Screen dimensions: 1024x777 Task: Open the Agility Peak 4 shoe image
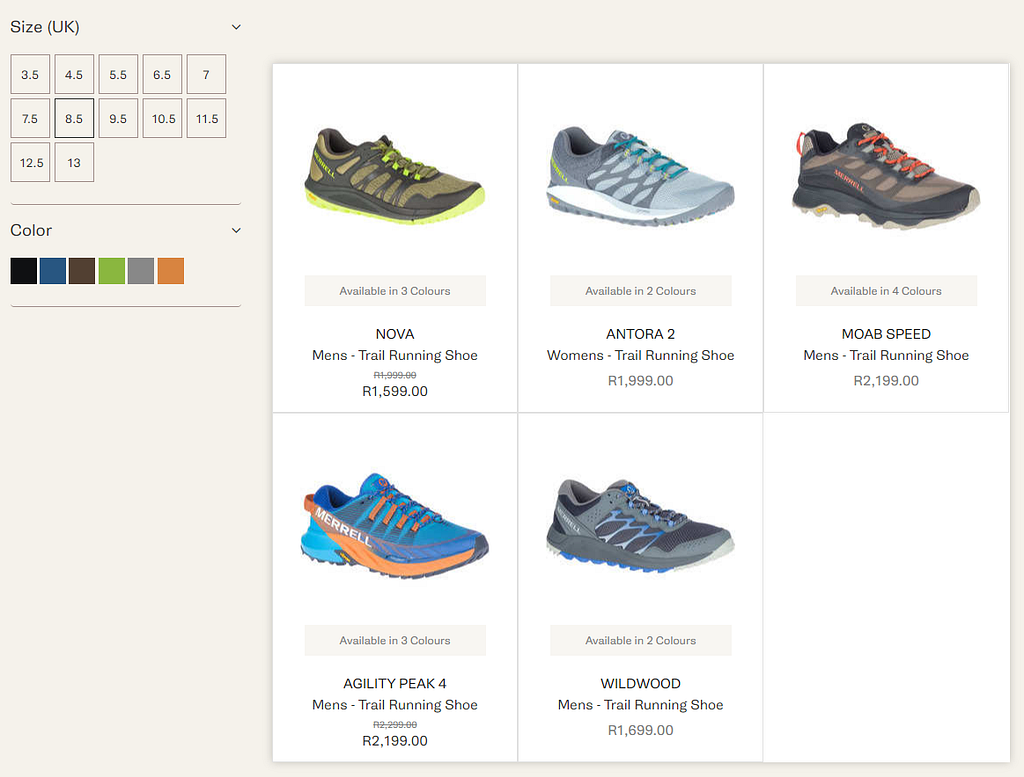(394, 526)
